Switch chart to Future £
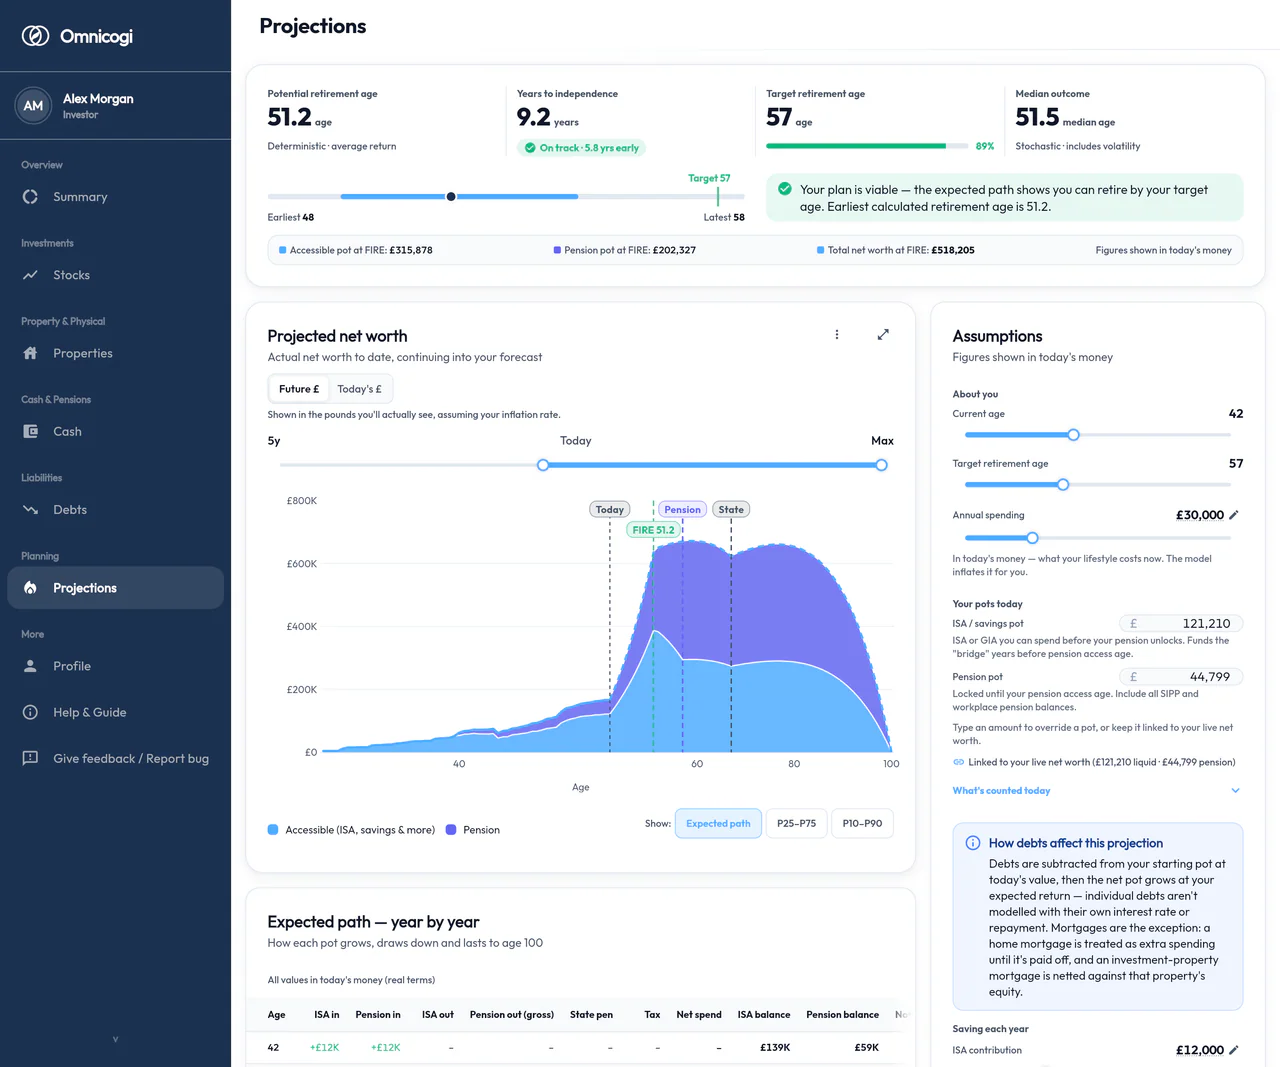The image size is (1280, 1067). (x=299, y=389)
